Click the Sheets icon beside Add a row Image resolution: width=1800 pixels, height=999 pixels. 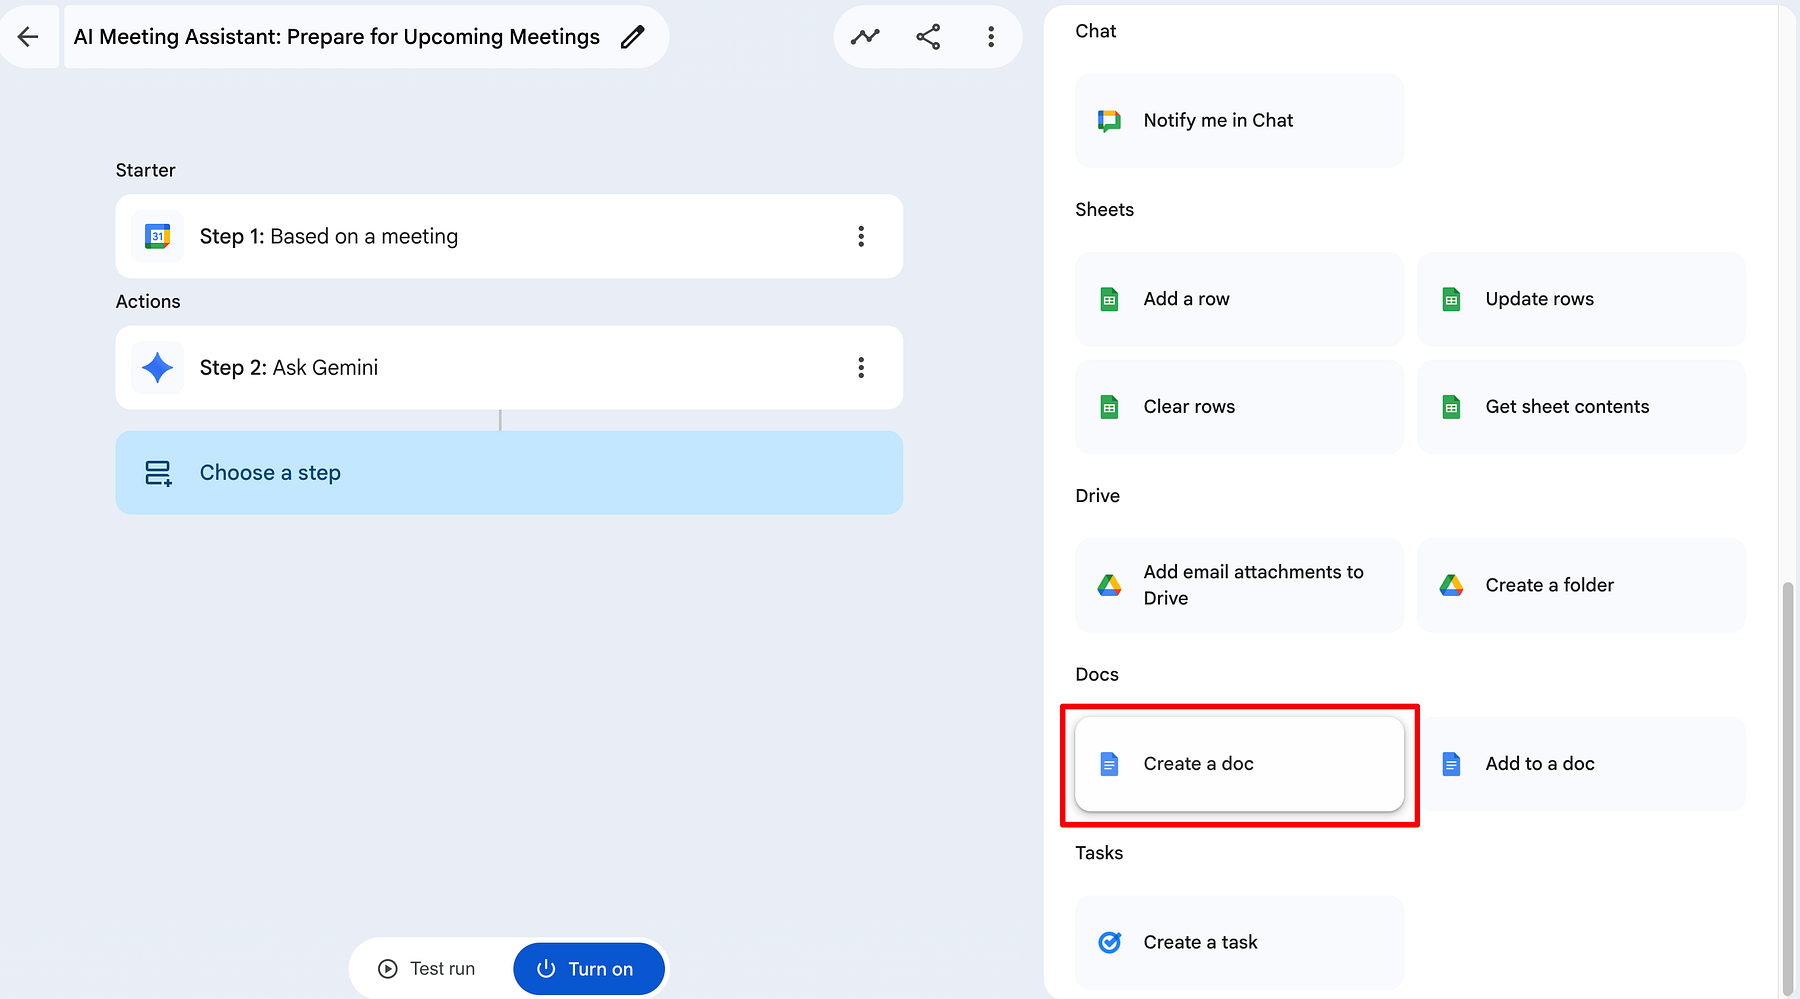pyautogui.click(x=1109, y=299)
